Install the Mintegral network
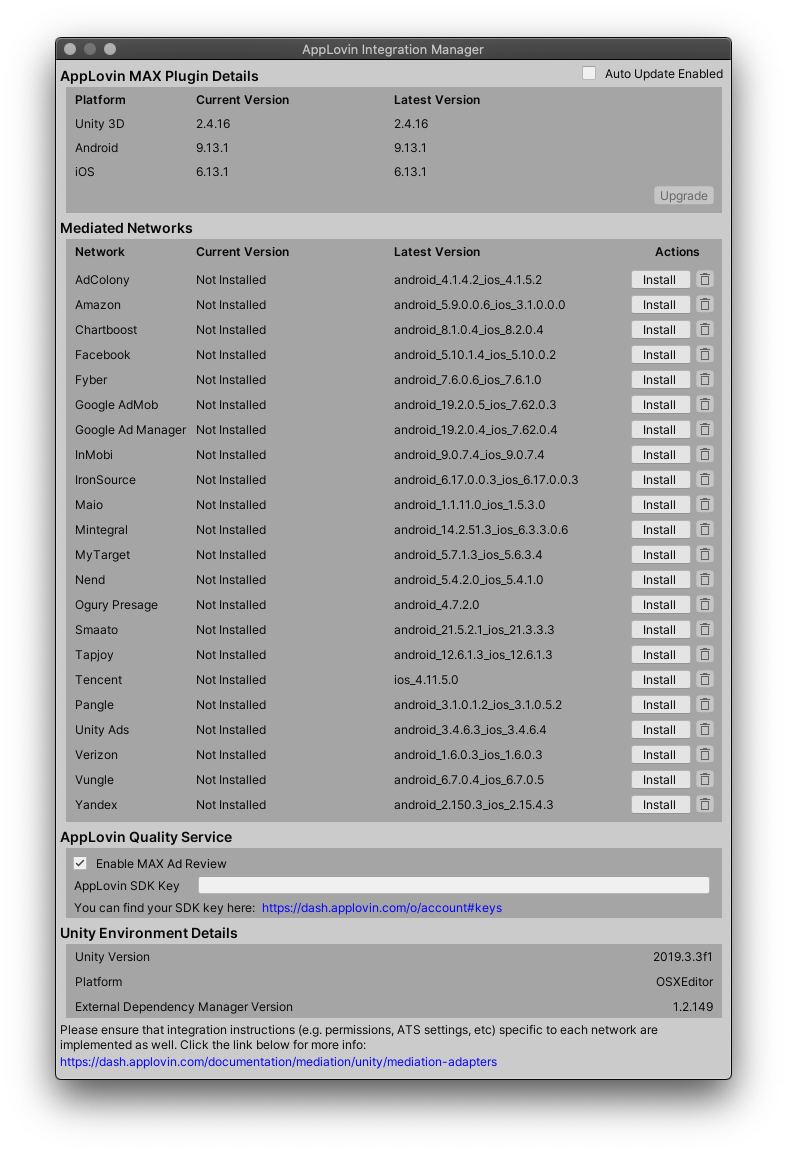 pyautogui.click(x=660, y=529)
